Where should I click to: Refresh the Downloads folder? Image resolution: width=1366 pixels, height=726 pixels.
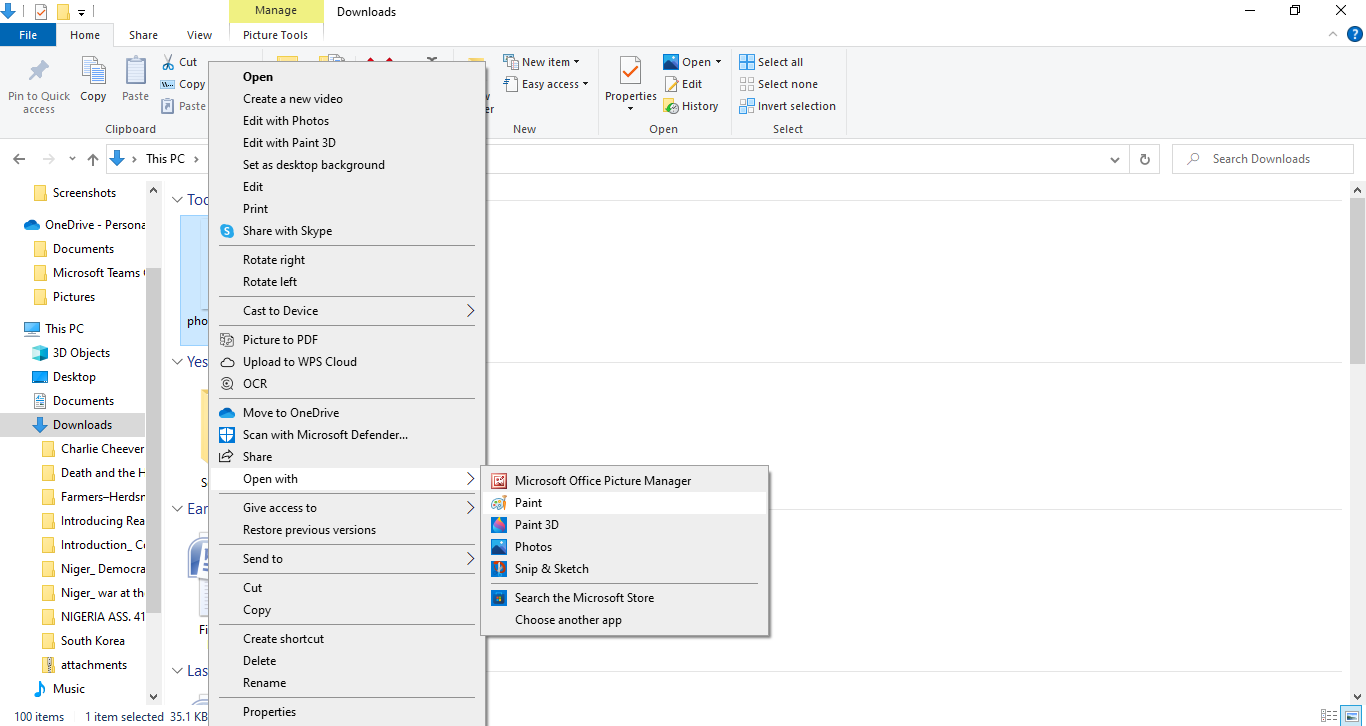click(1144, 158)
